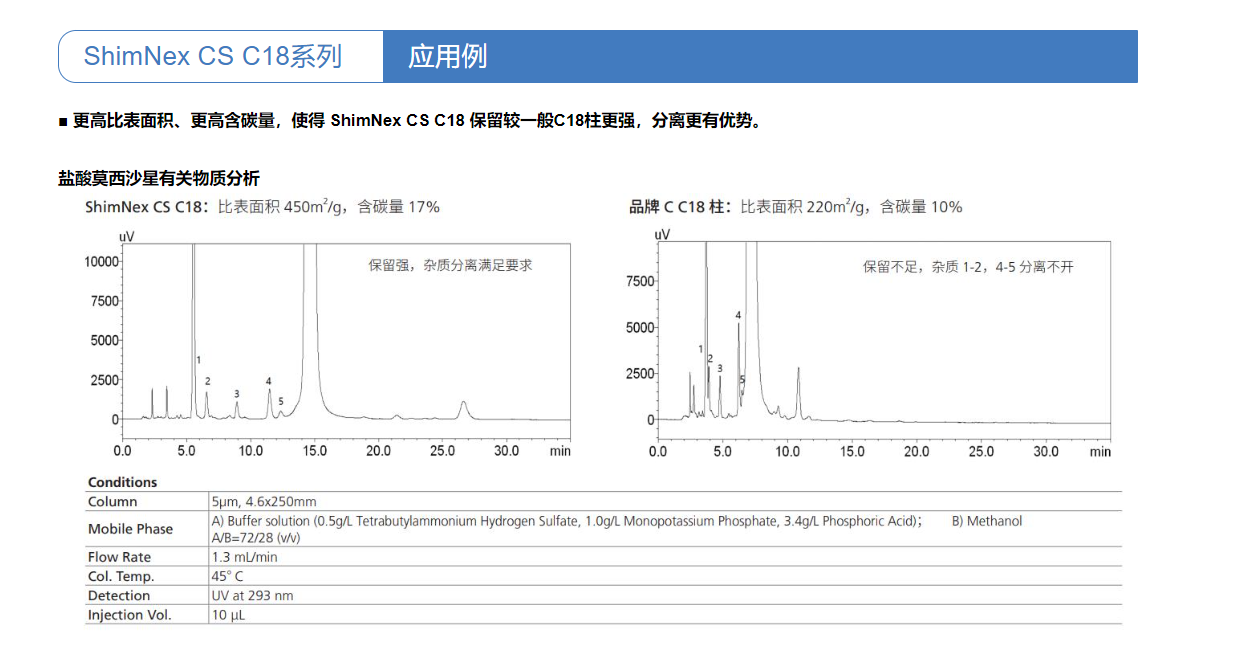Click peak 4 label in left chromatogram

click(268, 381)
